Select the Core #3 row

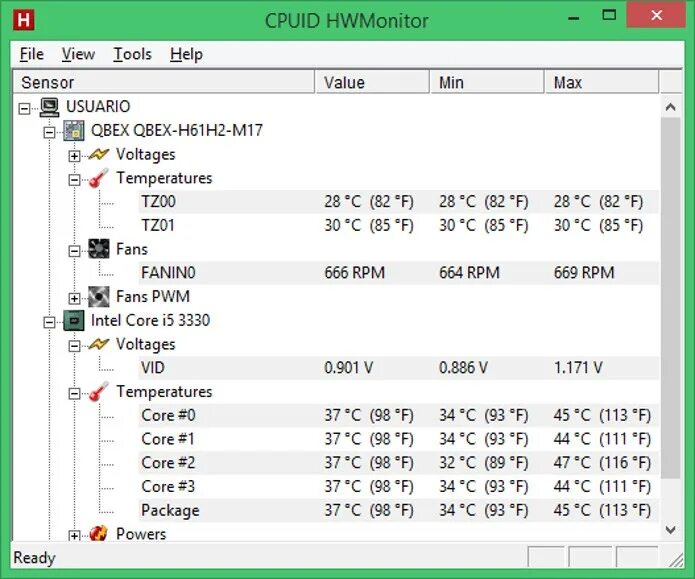pyautogui.click(x=398, y=486)
